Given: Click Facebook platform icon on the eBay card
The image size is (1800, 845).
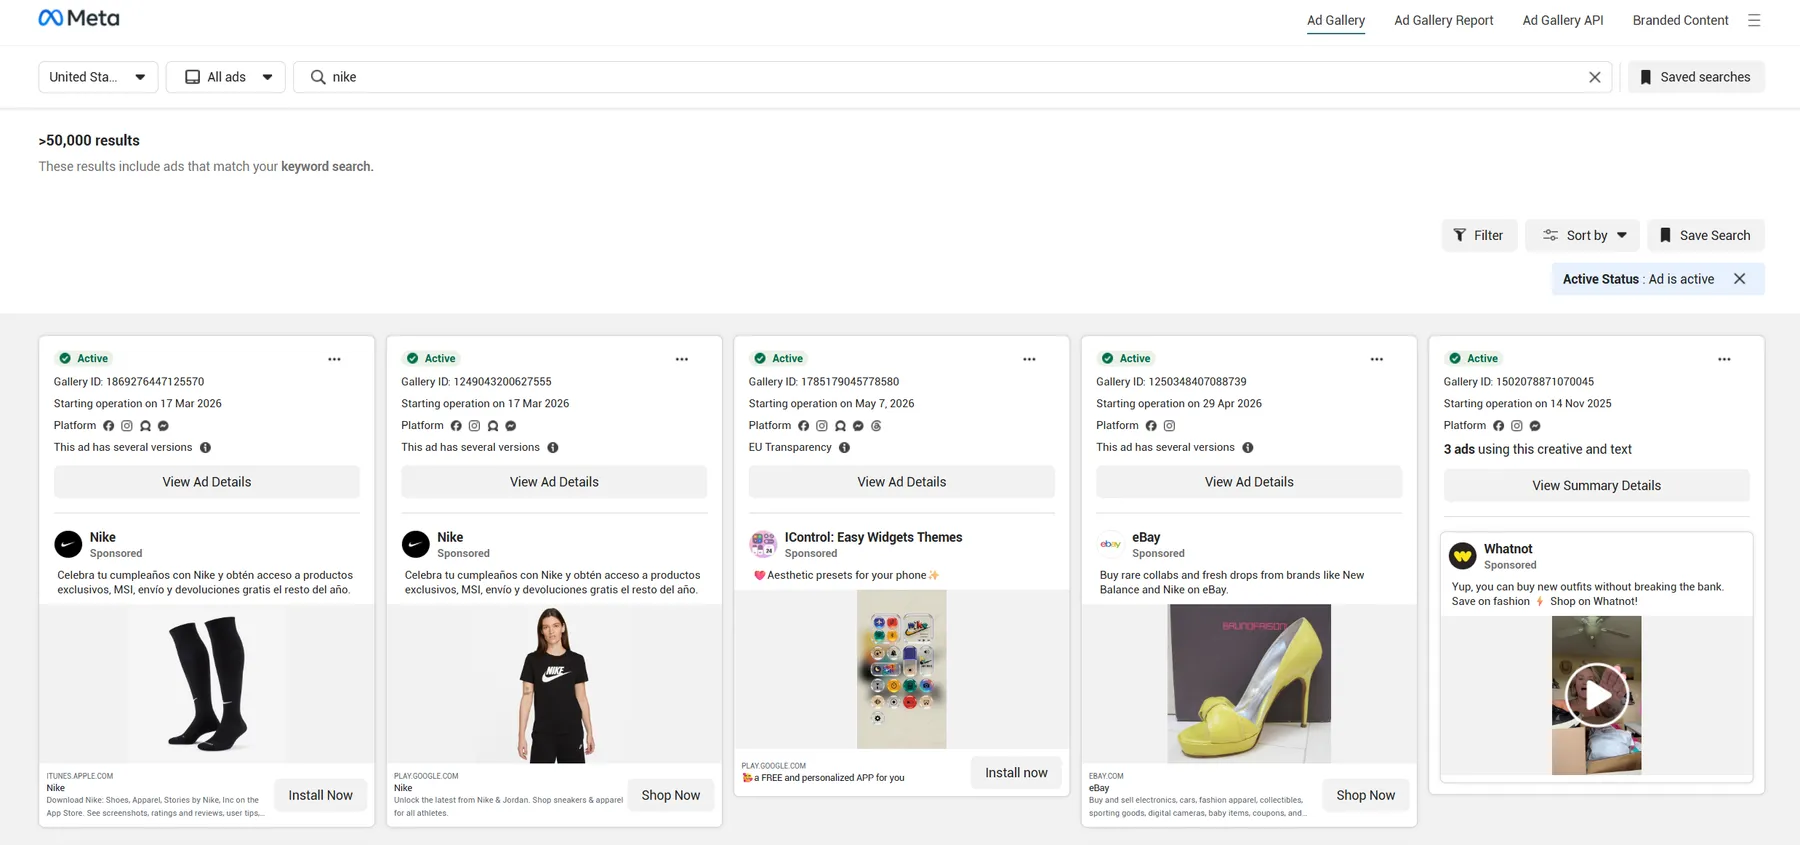Looking at the screenshot, I should [x=1151, y=426].
